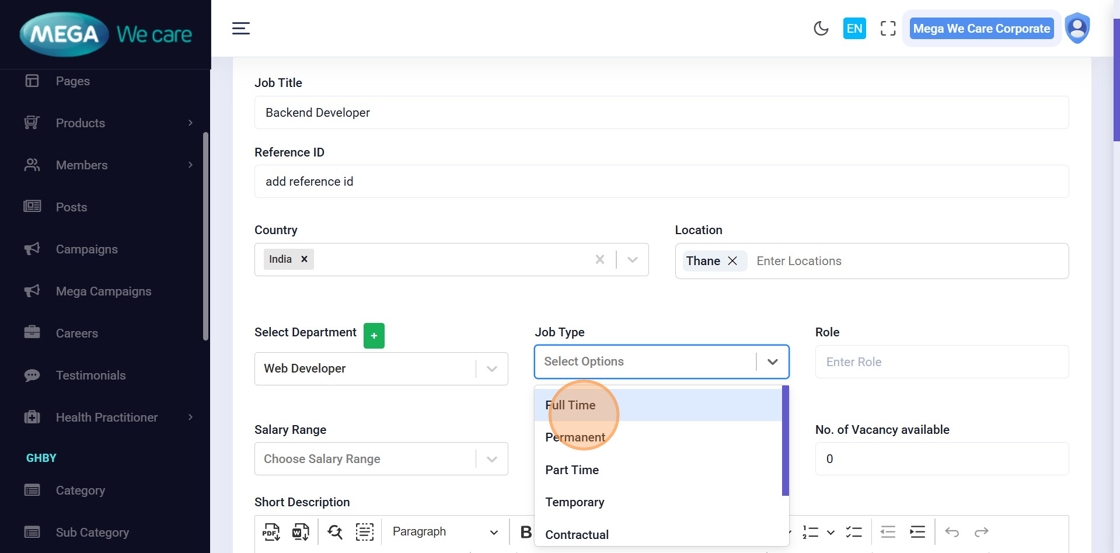Enter fullscreen mode
Viewport: 1120px width, 553px height.
coord(888,29)
